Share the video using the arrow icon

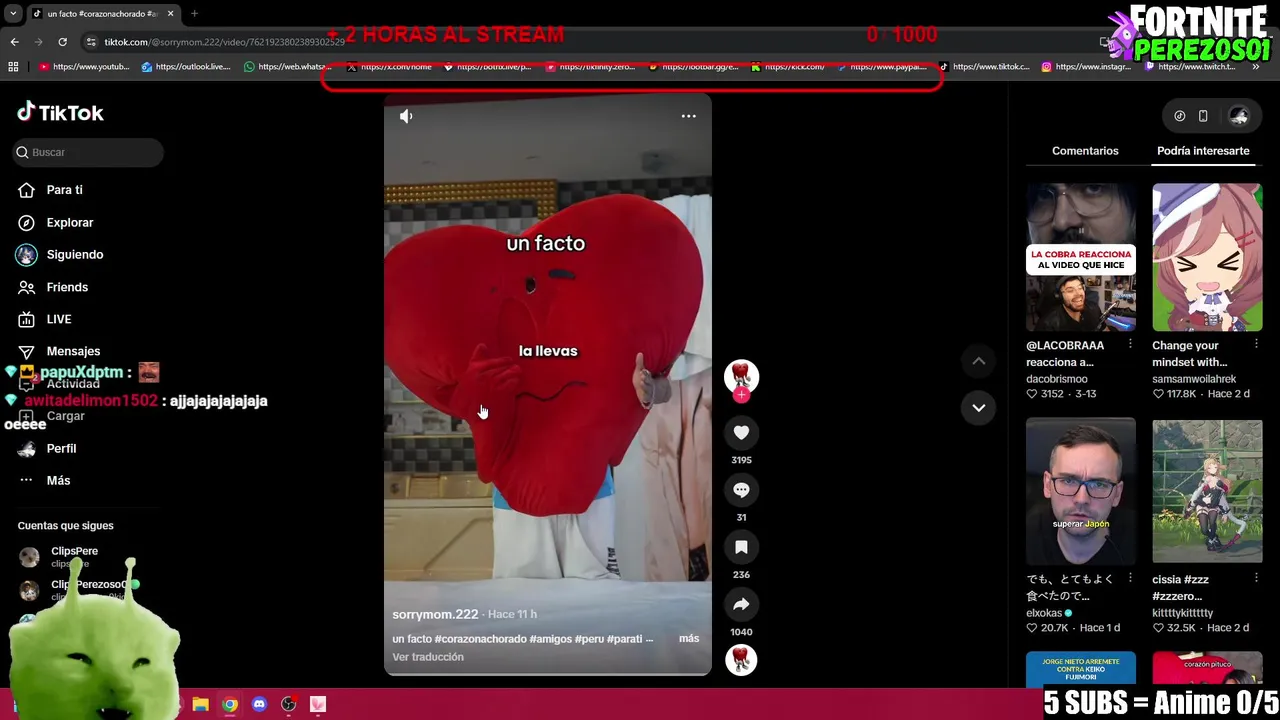coord(741,604)
